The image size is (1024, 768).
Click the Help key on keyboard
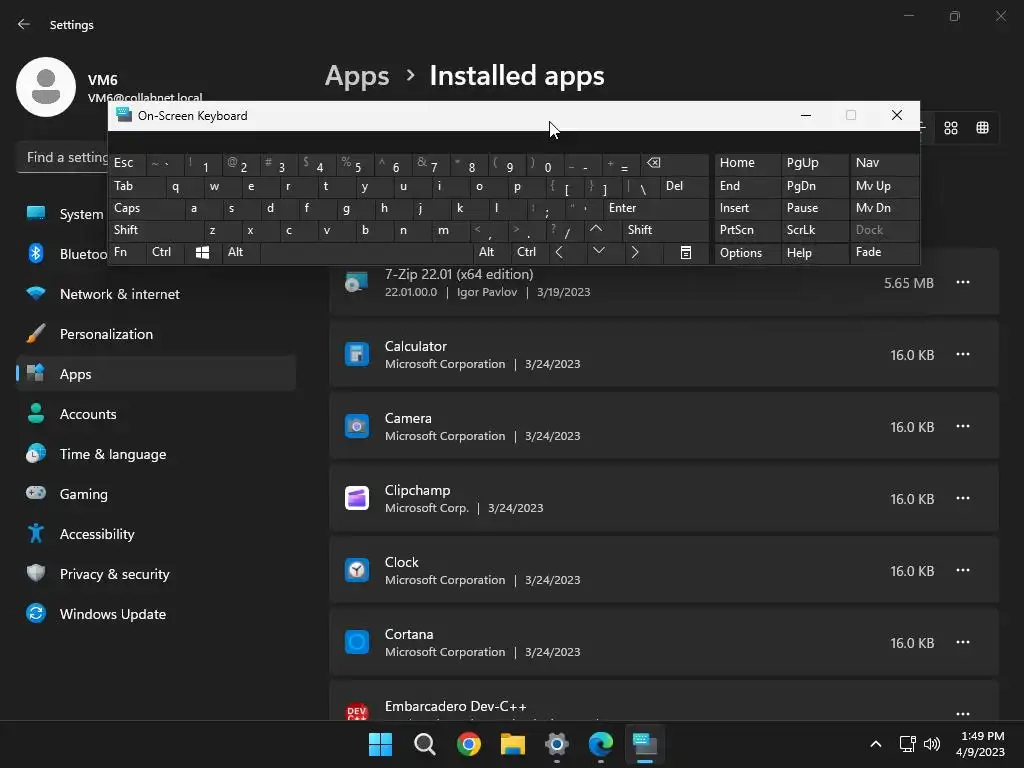pyautogui.click(x=815, y=252)
